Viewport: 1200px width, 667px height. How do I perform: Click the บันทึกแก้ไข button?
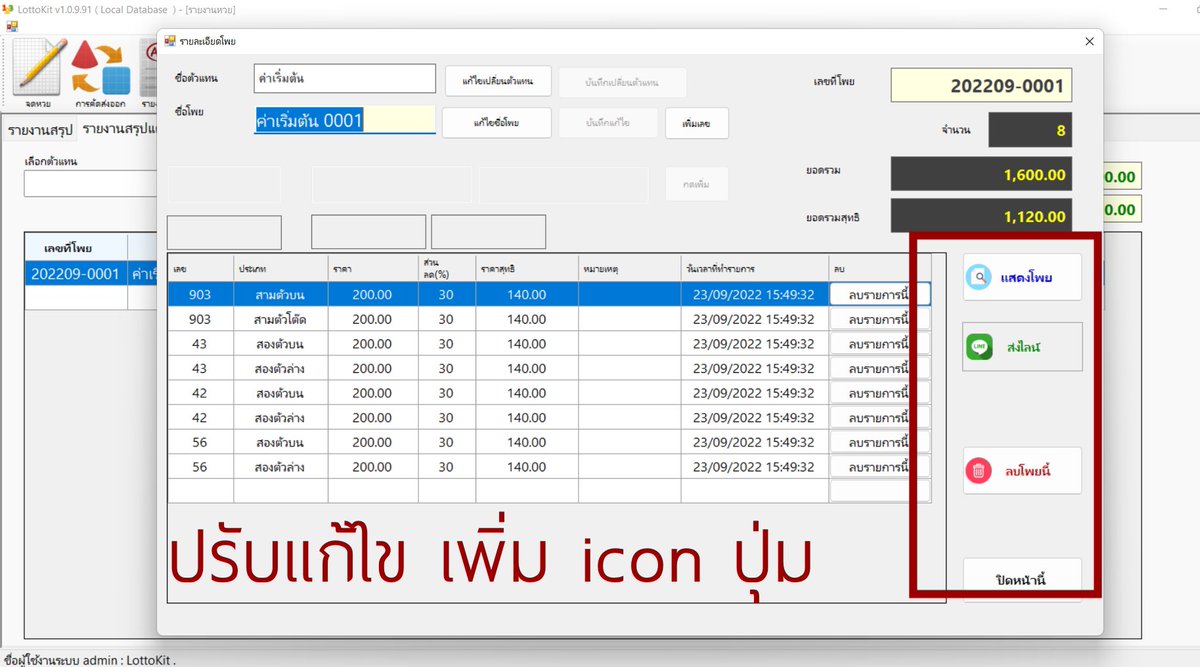tap(608, 123)
